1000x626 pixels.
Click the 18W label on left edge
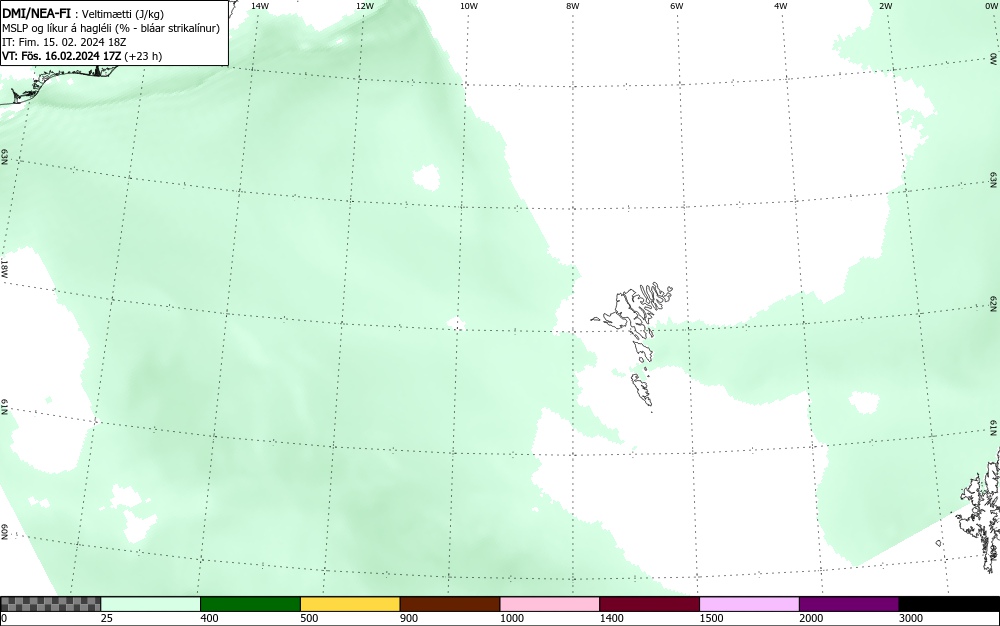point(4,268)
